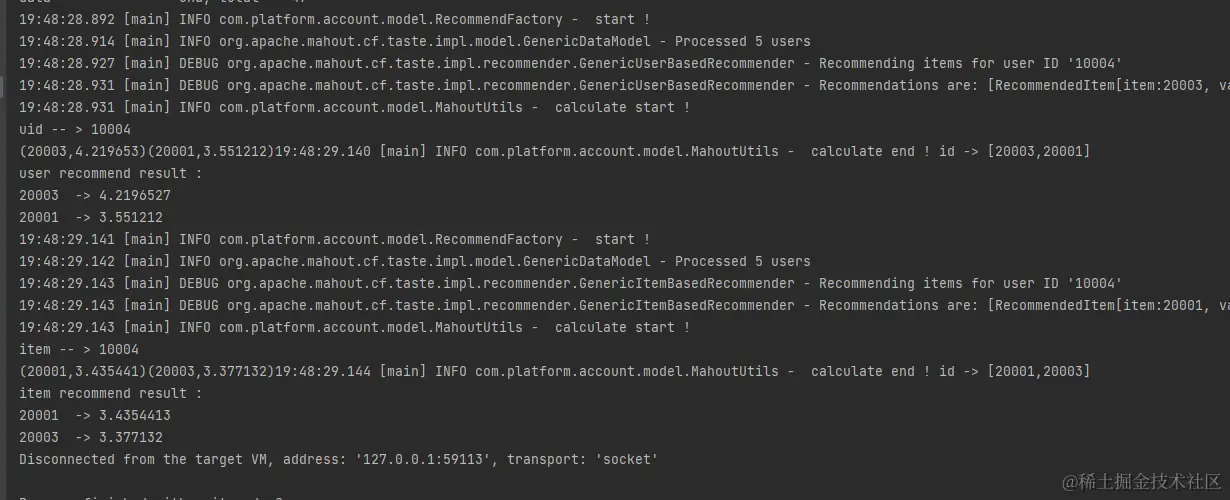Click the 19:48:29.141 RecommendFactory start line
This screenshot has height=500, width=1230.
tap(335, 240)
